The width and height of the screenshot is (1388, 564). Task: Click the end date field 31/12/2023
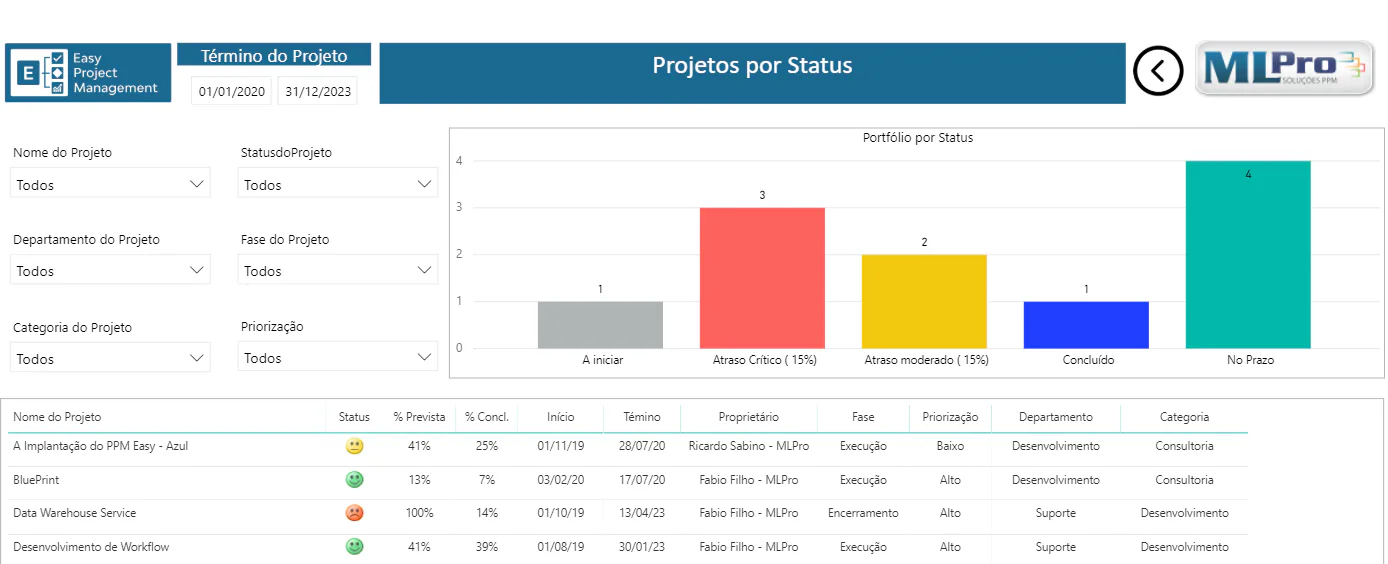click(317, 92)
